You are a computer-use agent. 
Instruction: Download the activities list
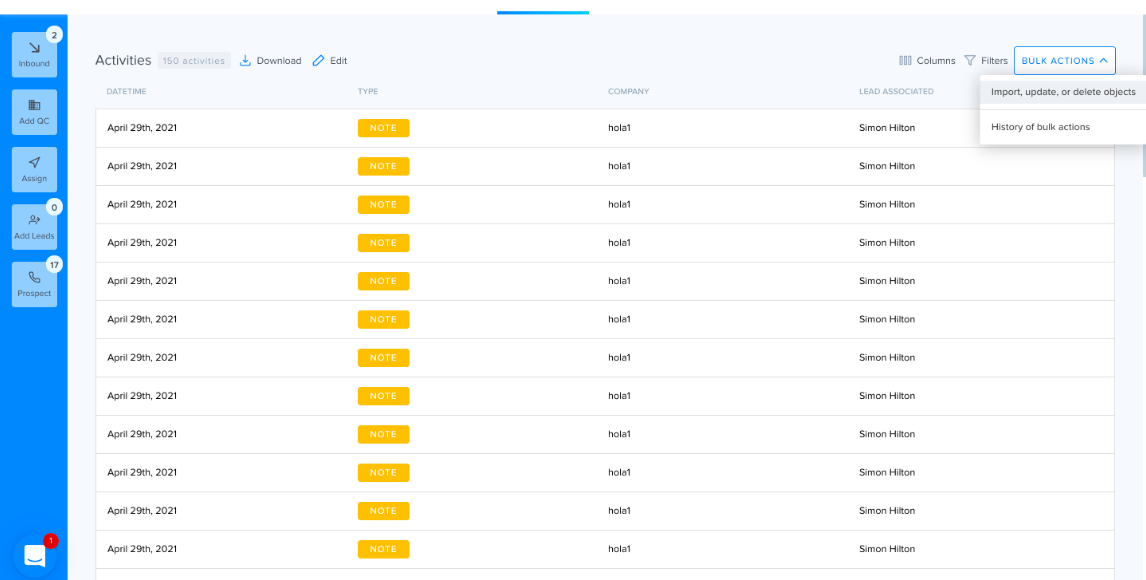click(270, 61)
